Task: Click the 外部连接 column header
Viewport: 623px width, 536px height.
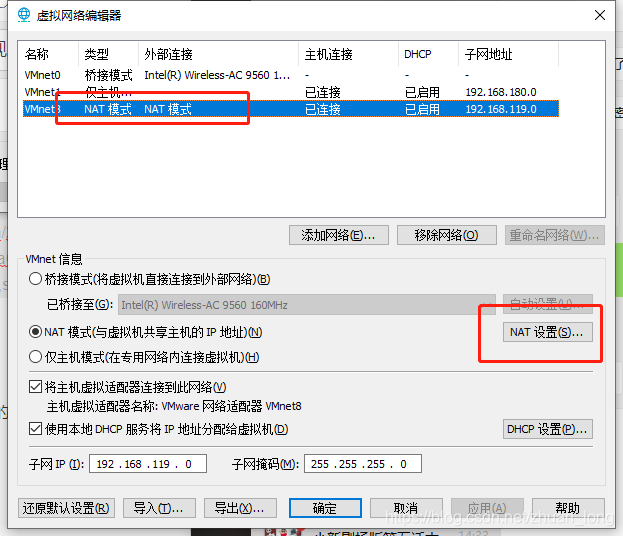Action: tap(219, 54)
